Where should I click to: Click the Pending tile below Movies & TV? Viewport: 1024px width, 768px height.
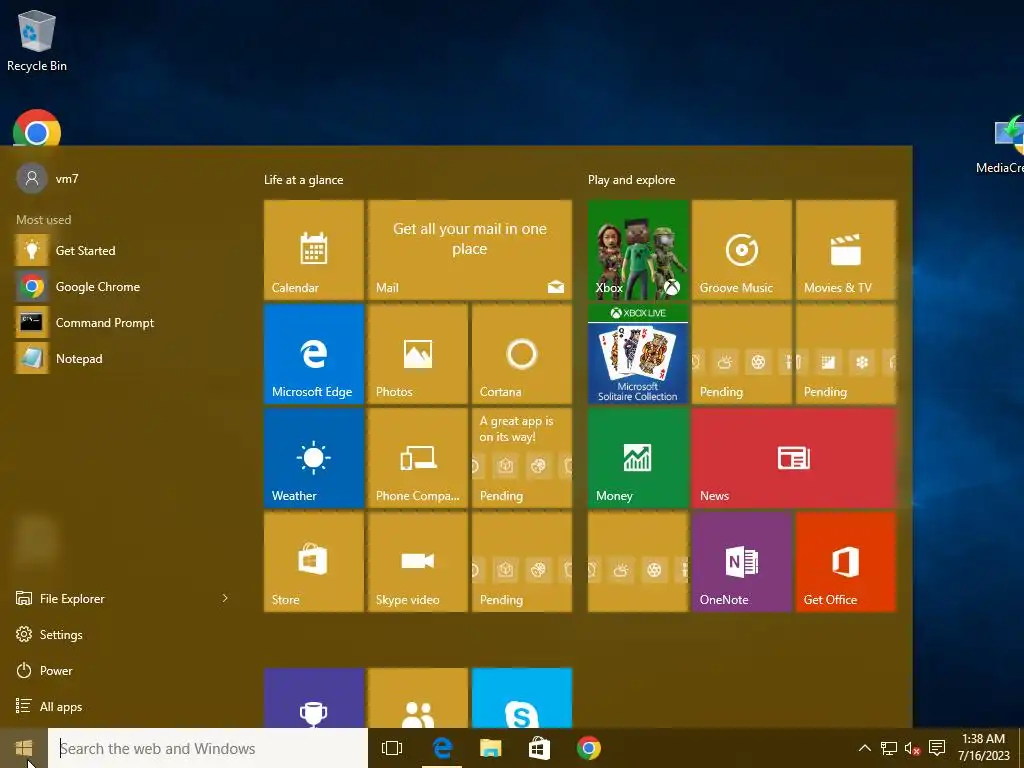pos(845,353)
